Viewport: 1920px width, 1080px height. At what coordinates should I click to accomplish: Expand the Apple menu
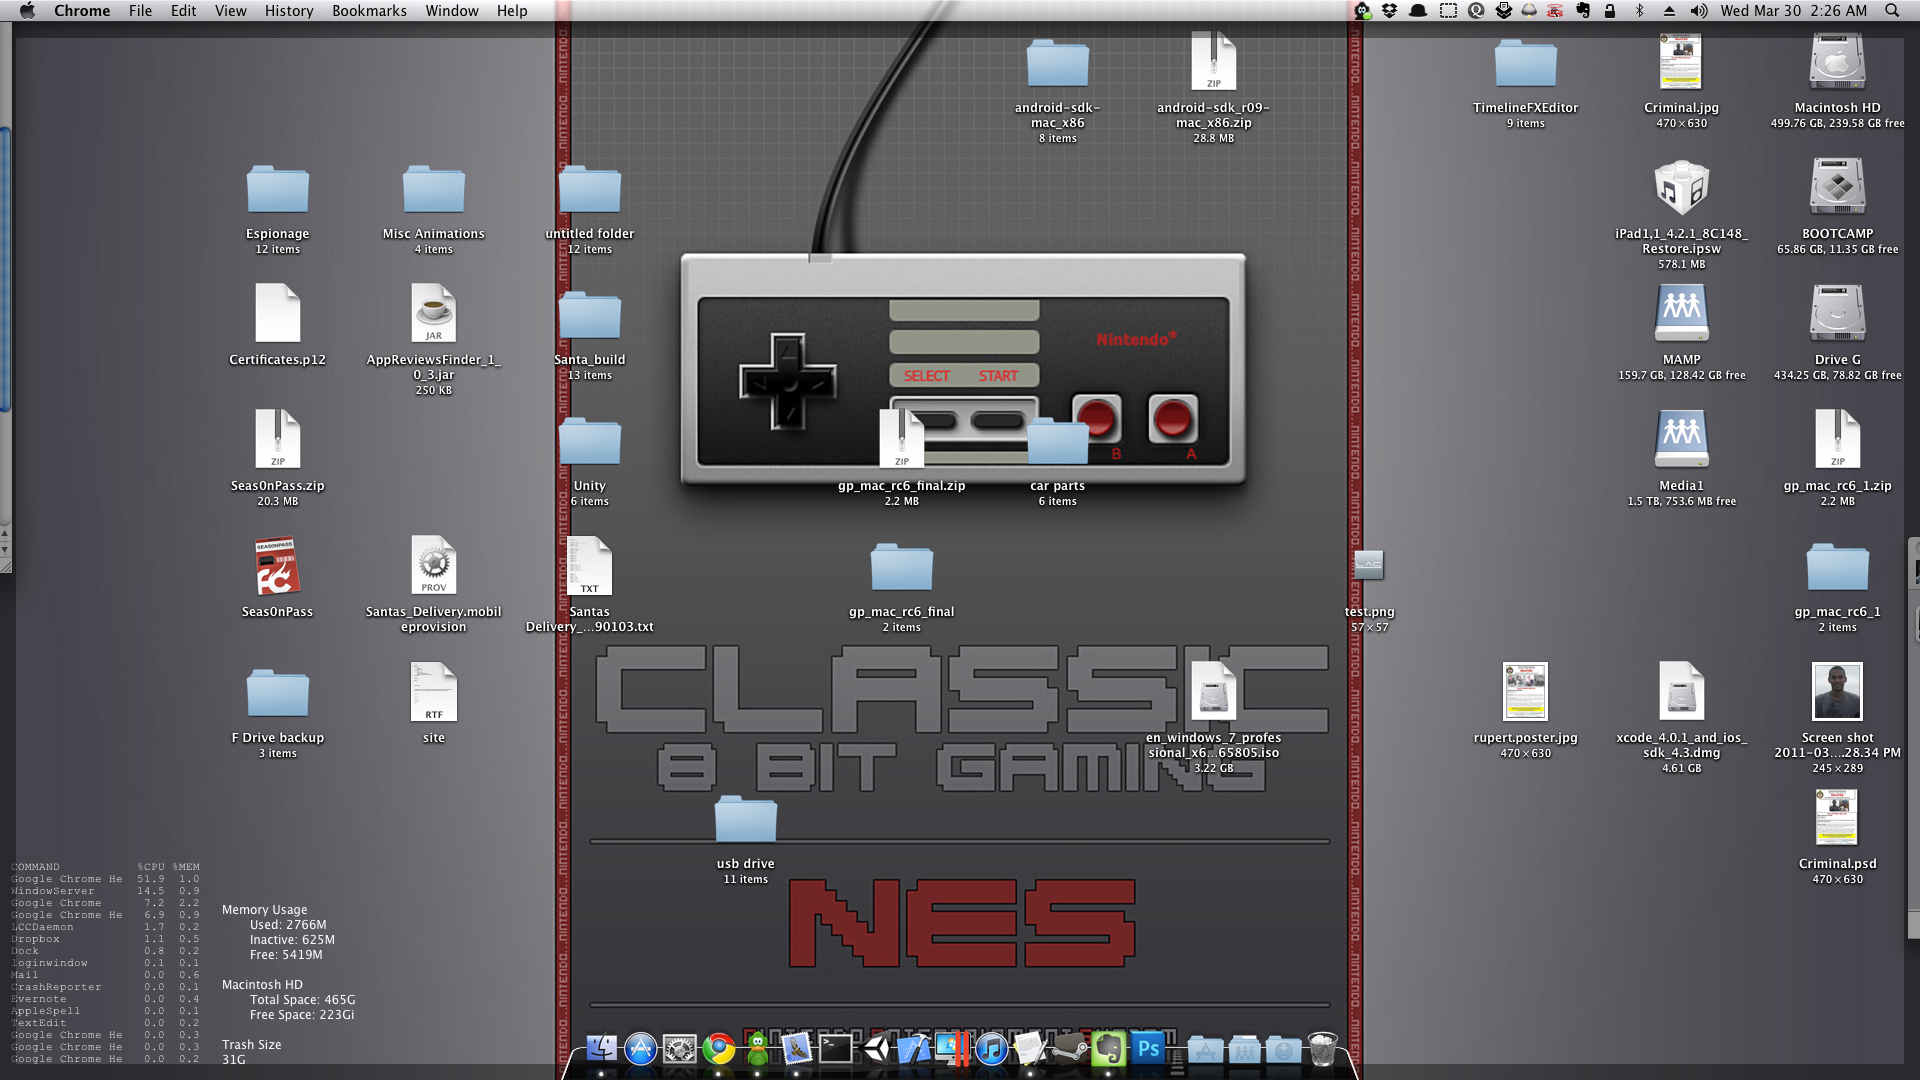(x=27, y=11)
